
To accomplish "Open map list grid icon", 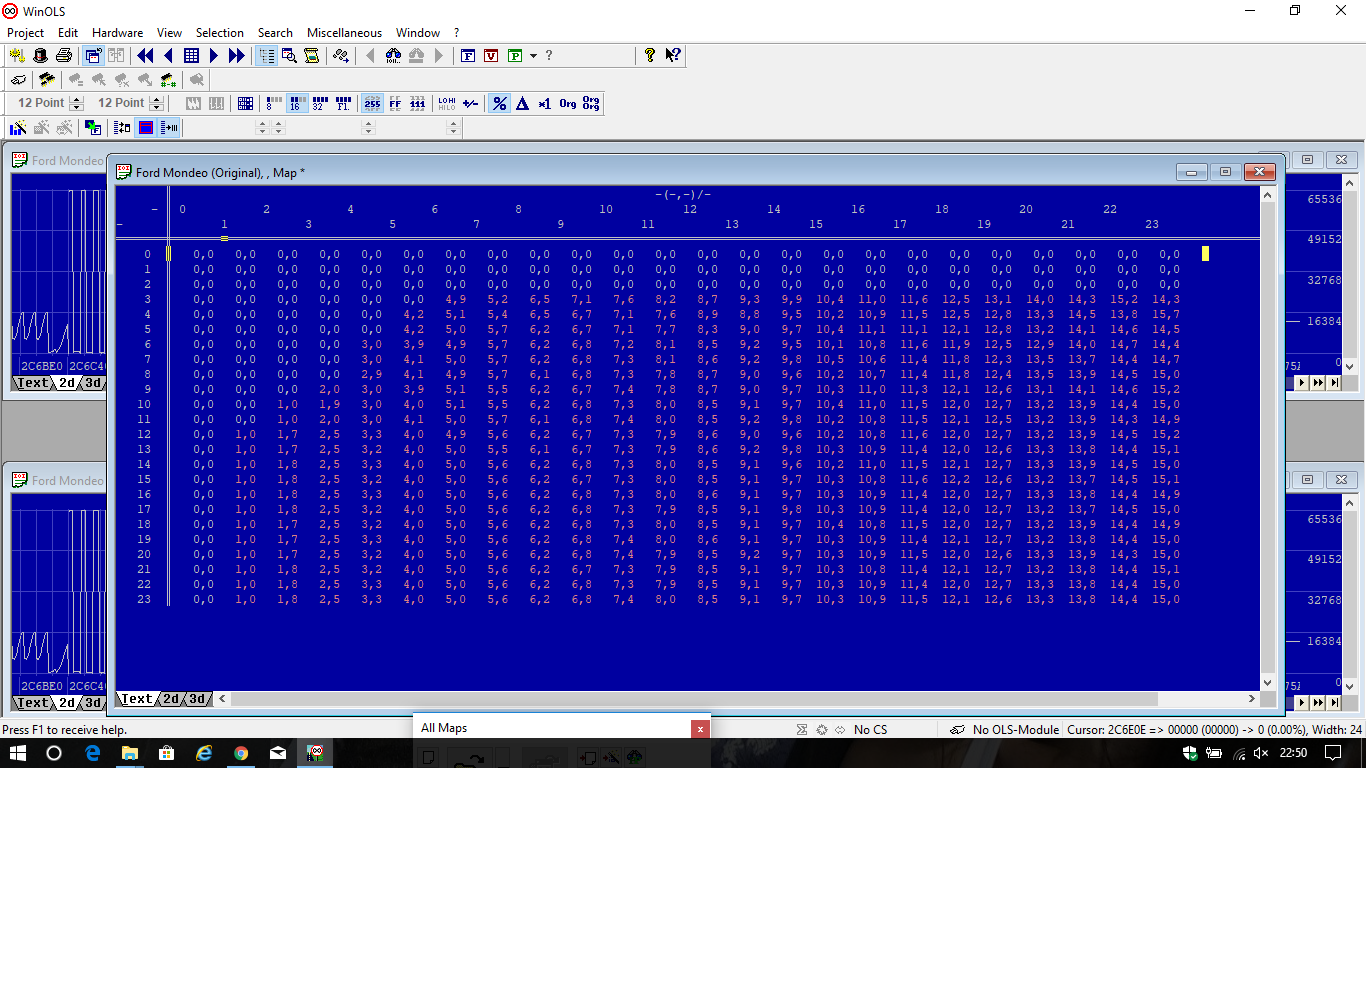I will coord(191,55).
